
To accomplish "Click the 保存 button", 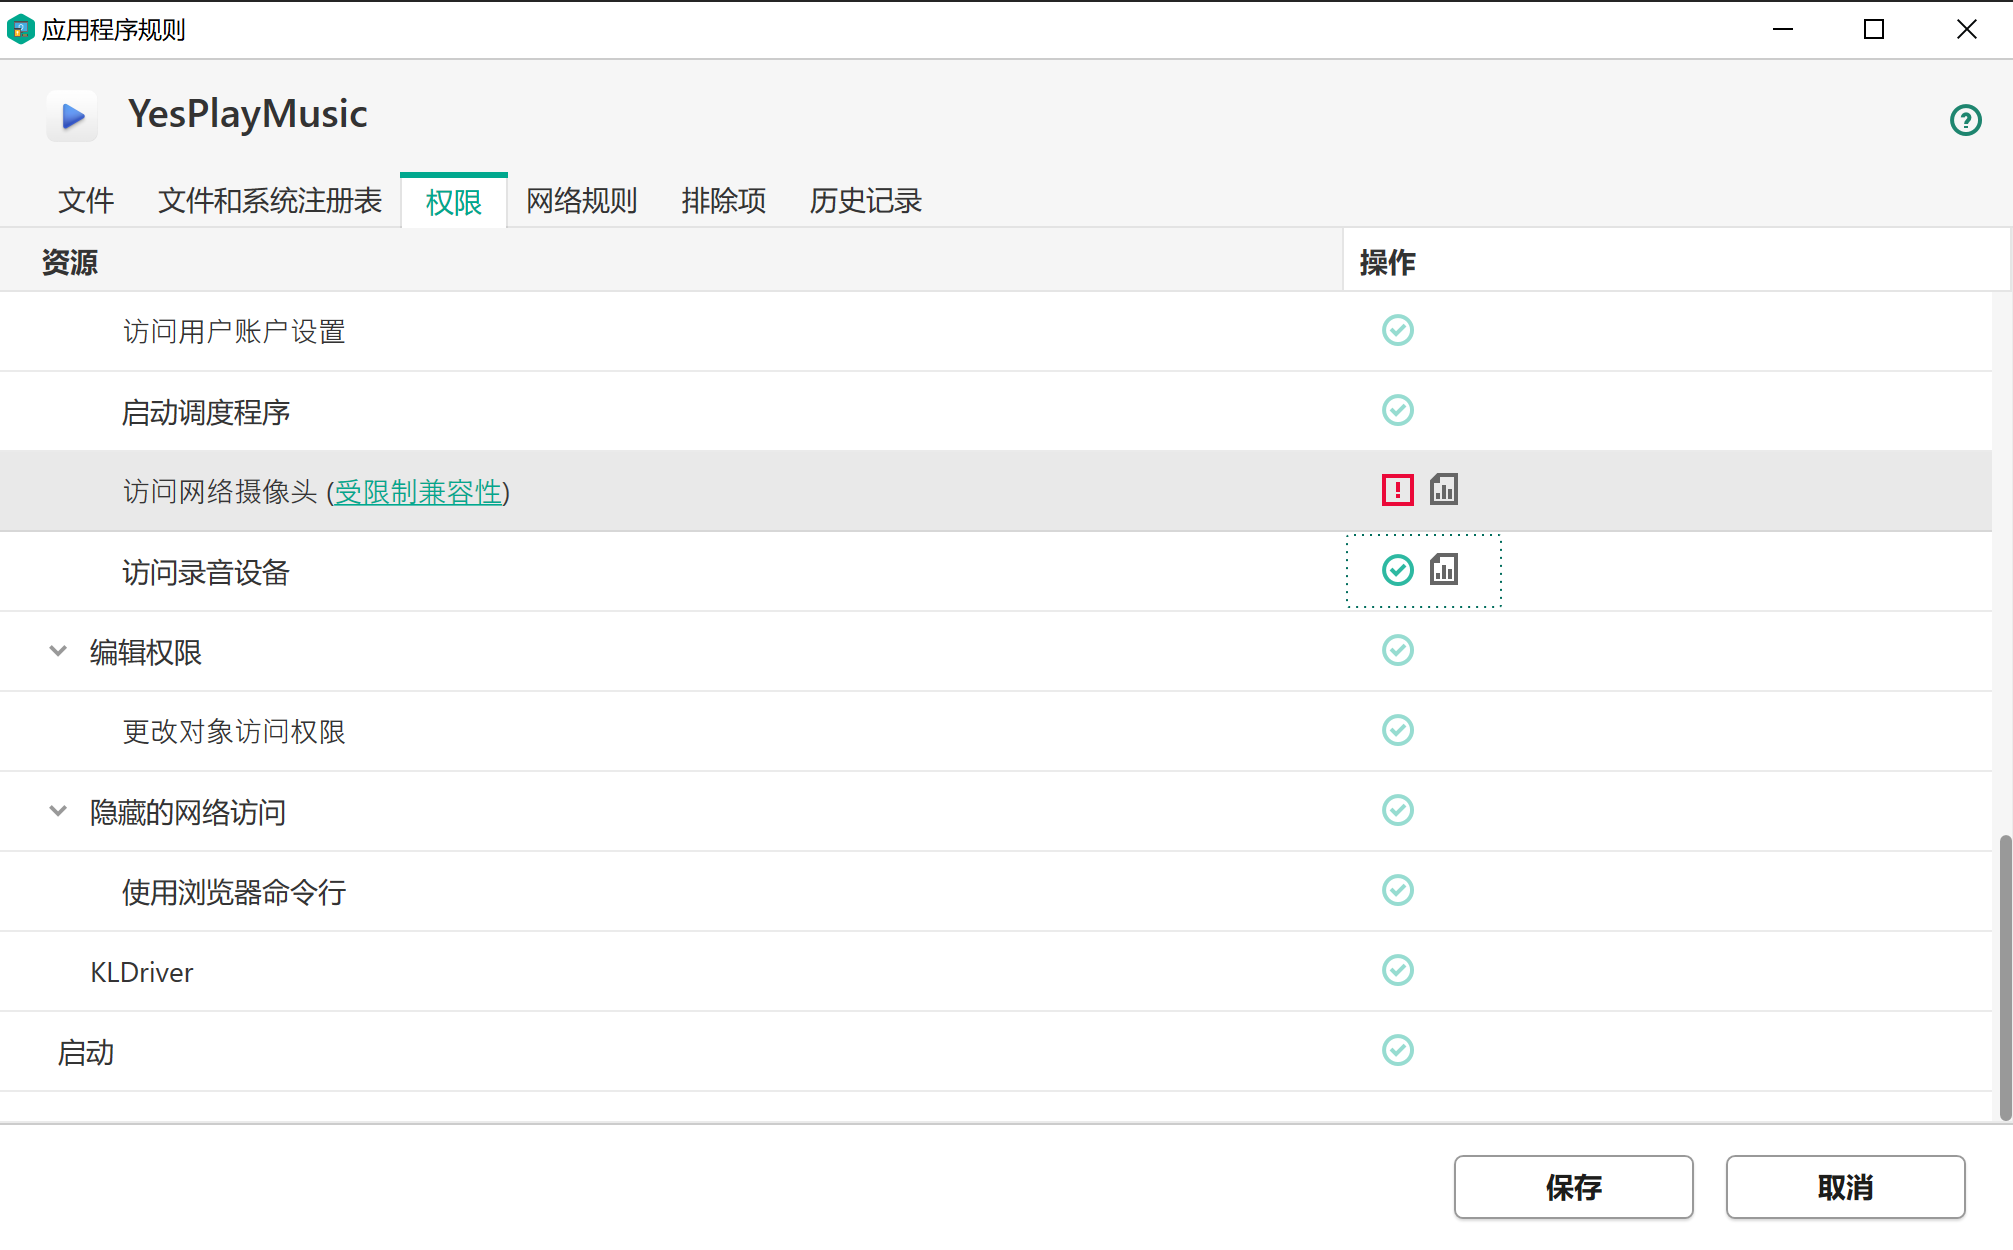I will pos(1573,1188).
